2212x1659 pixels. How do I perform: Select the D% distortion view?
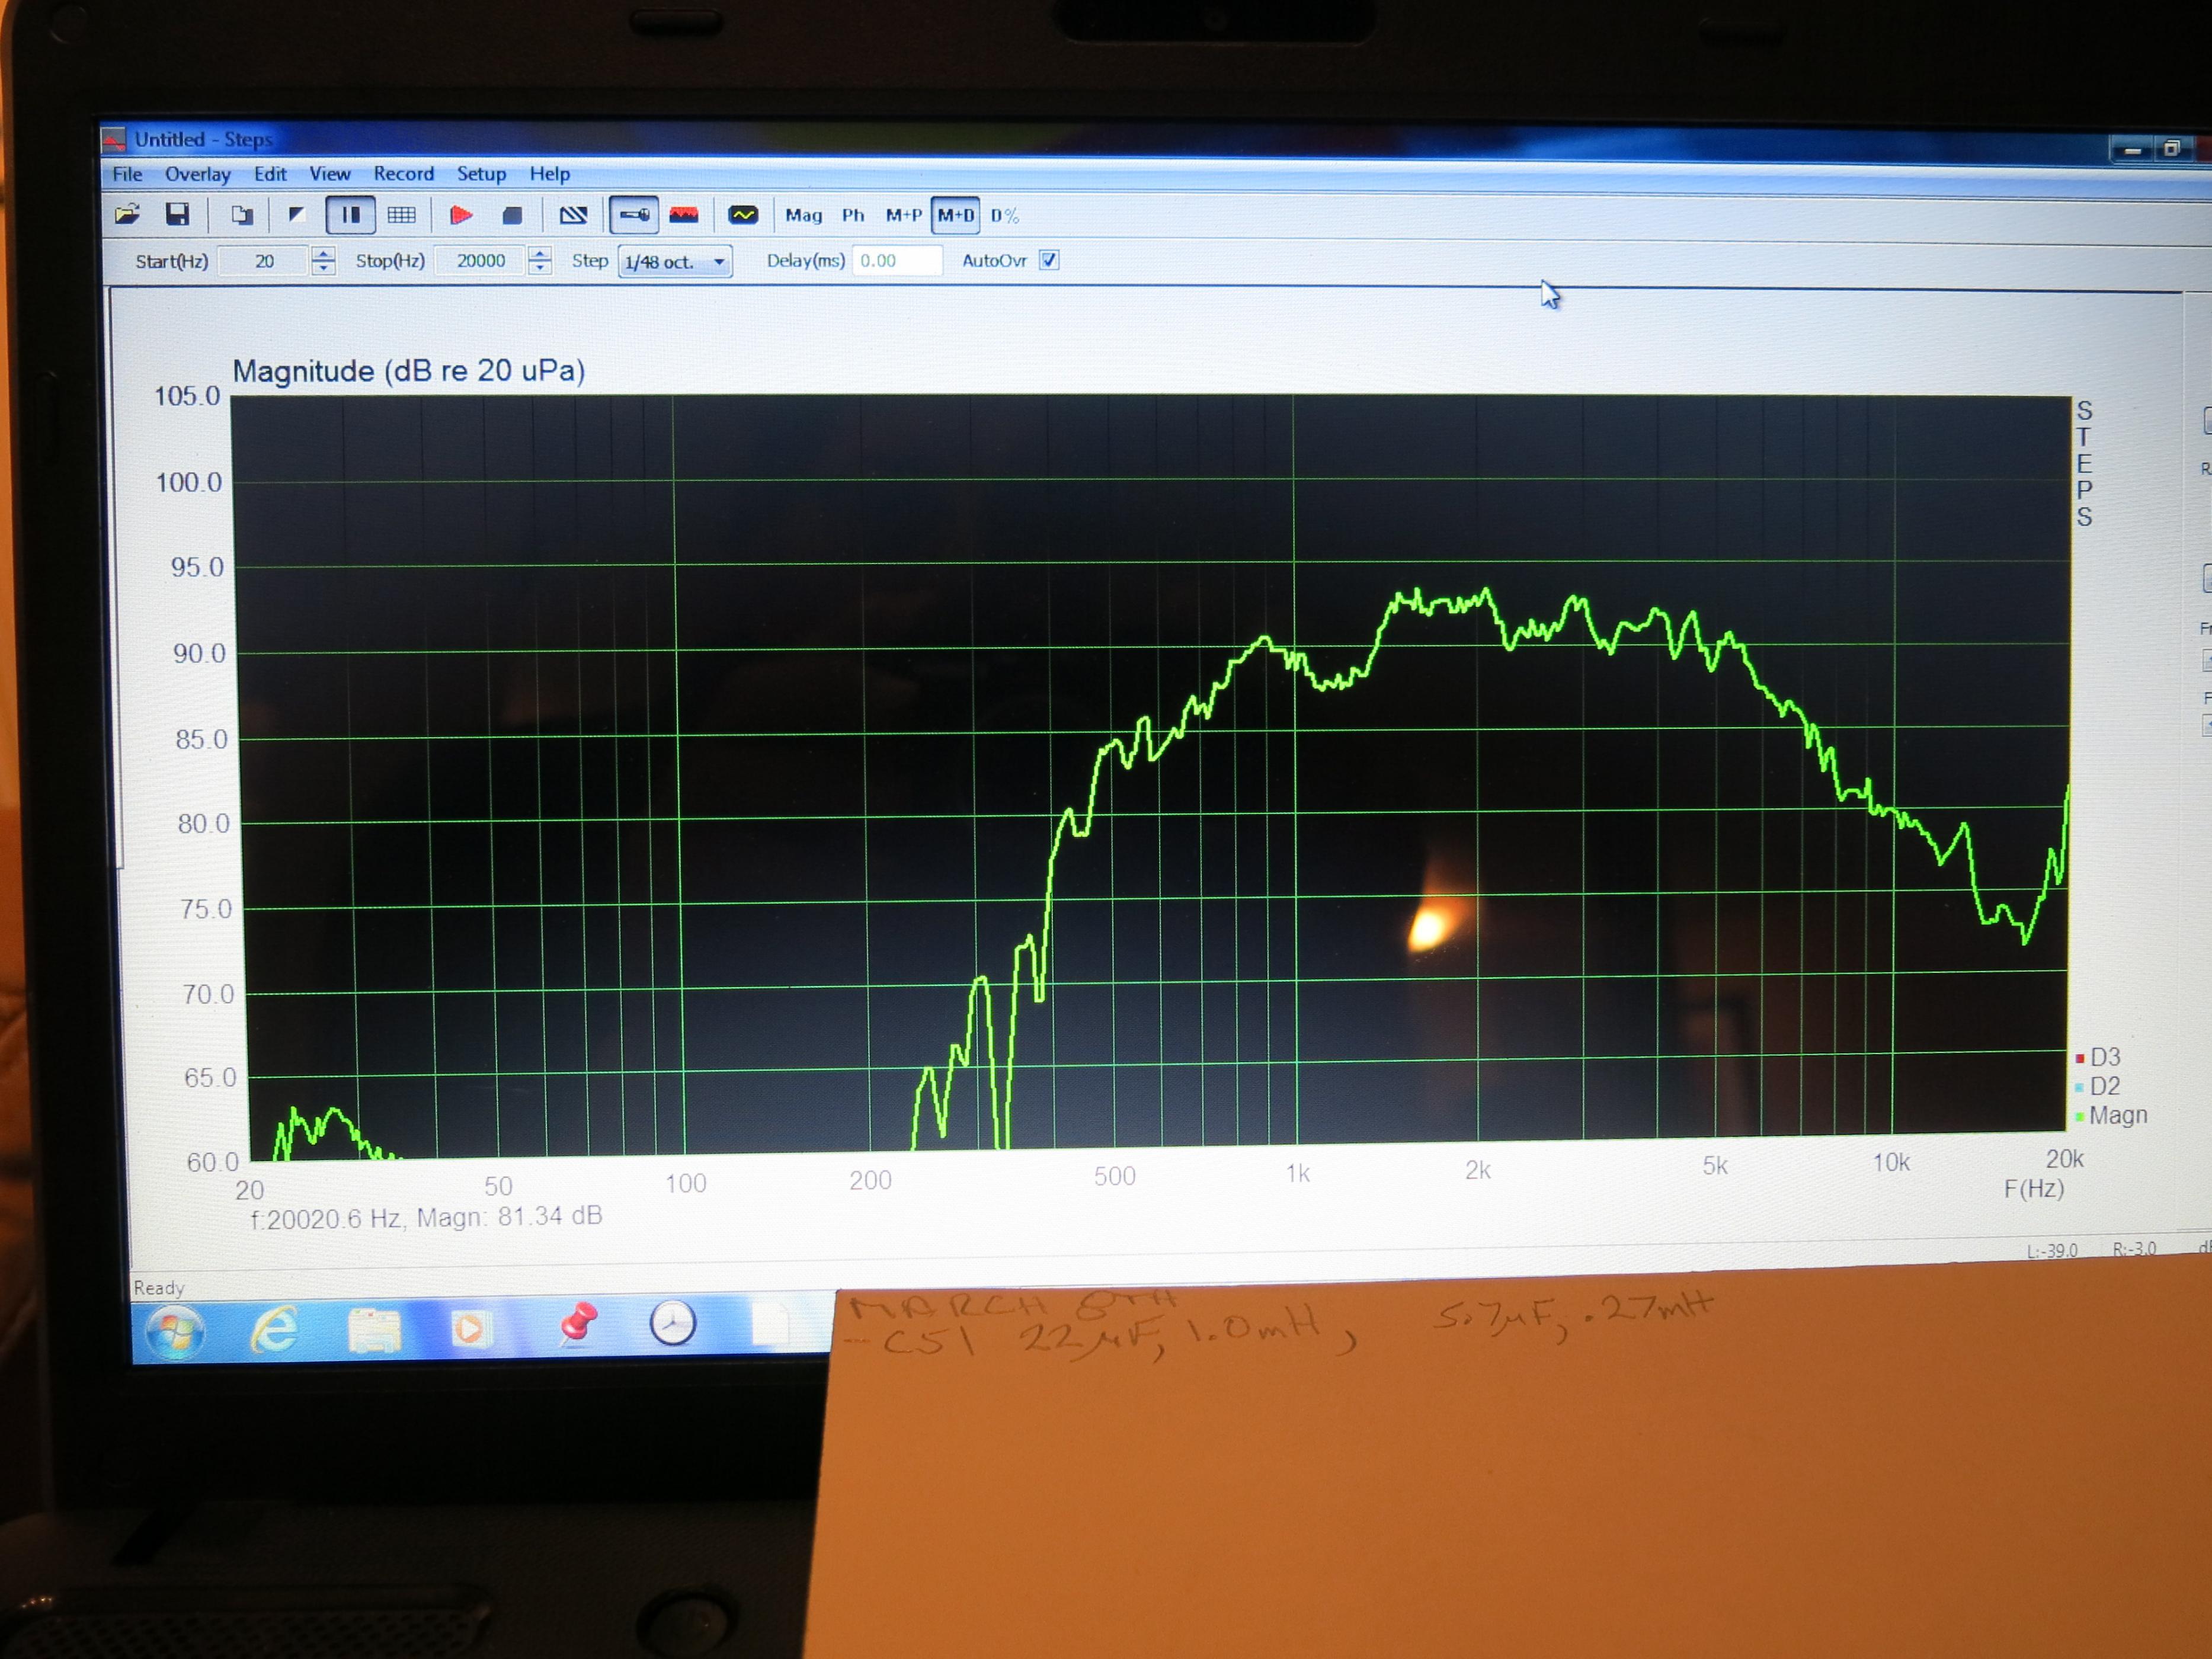(x=1004, y=215)
